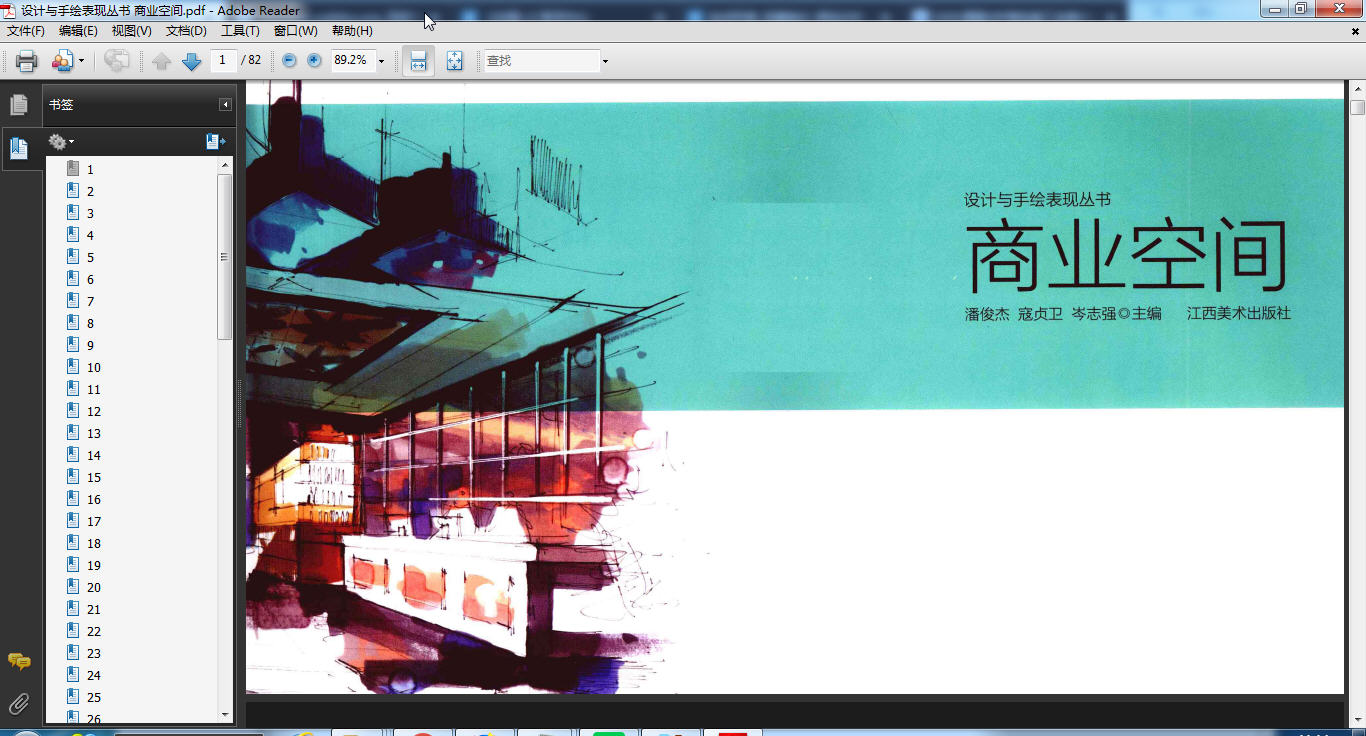Screen dimensions: 1366x736
Task: Zoom in with the plus button
Action: (314, 60)
